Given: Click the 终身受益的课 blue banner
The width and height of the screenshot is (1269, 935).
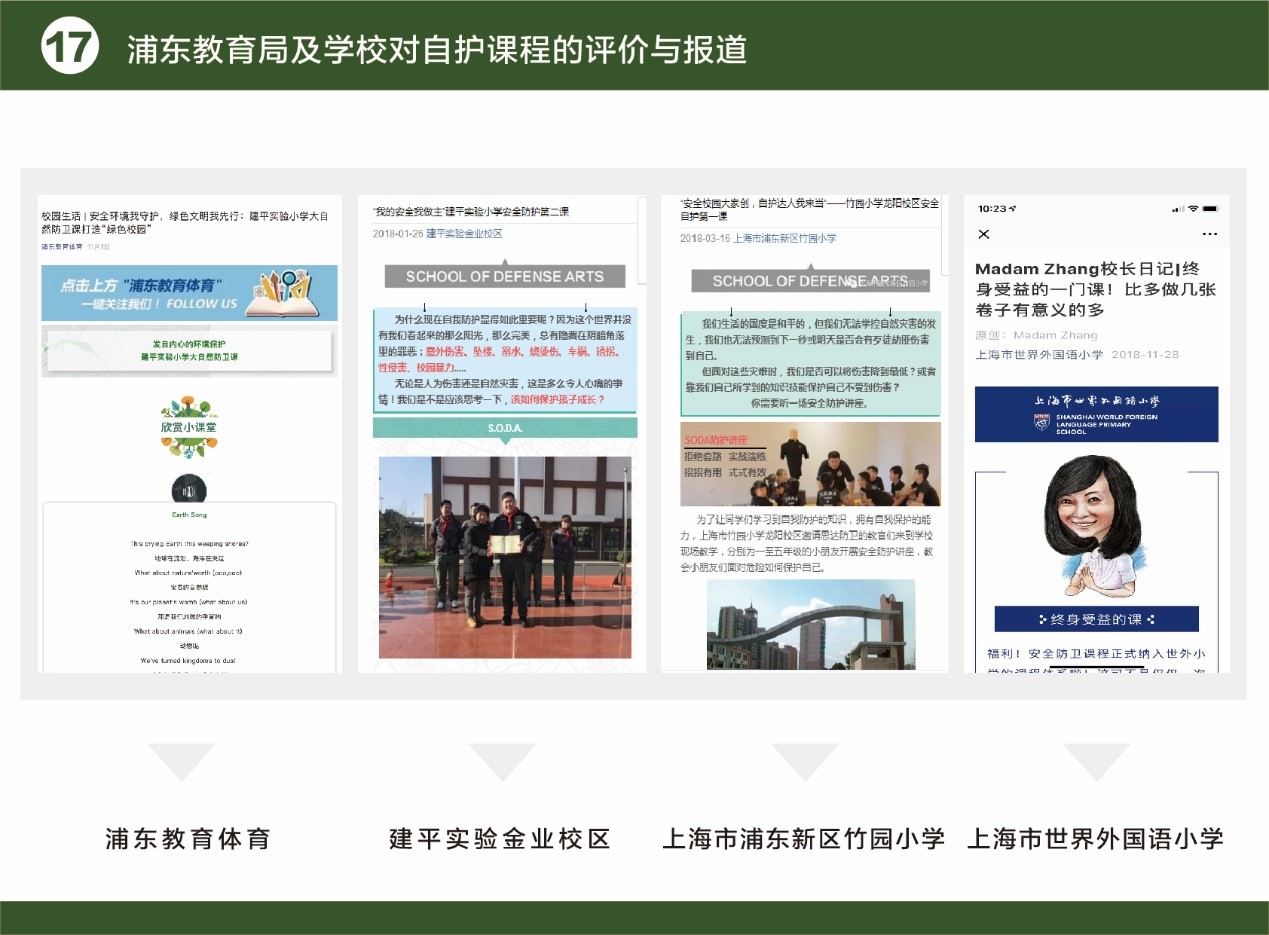Looking at the screenshot, I should pos(1096,619).
